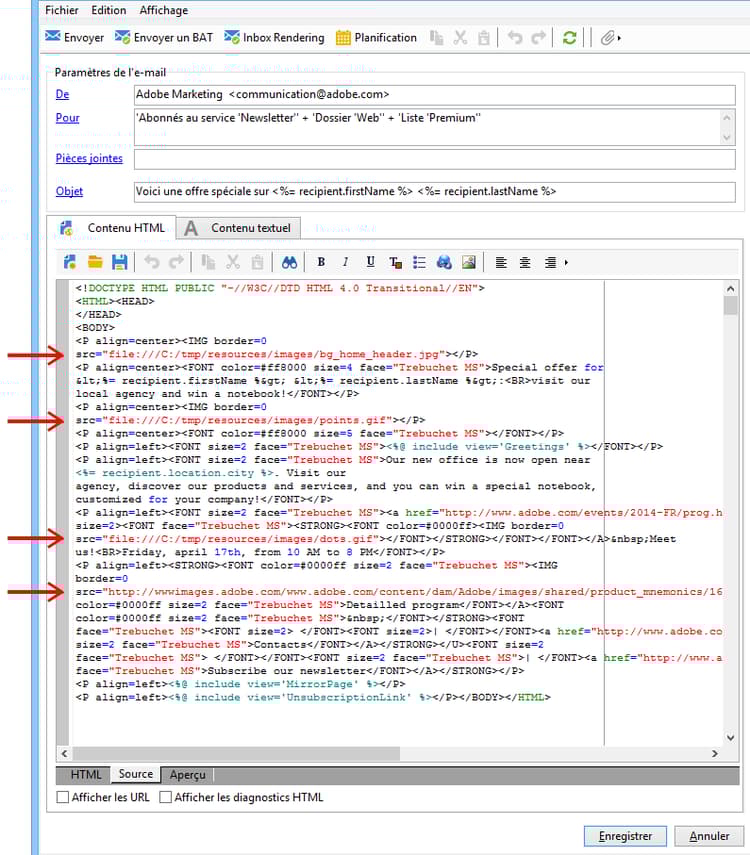The height and width of the screenshot is (855, 750).
Task: Expand the attachment dropdown arrow
Action: pyautogui.click(x=619, y=38)
